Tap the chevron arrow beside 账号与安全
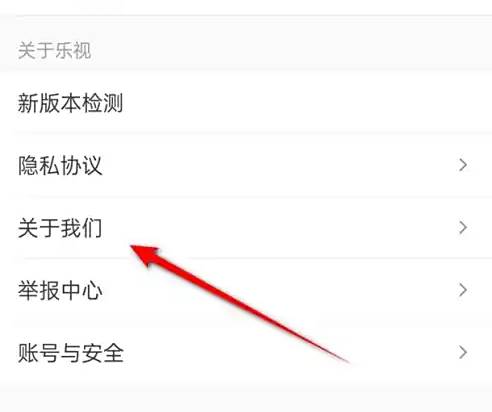Screen dimensions: 492x412 463,352
